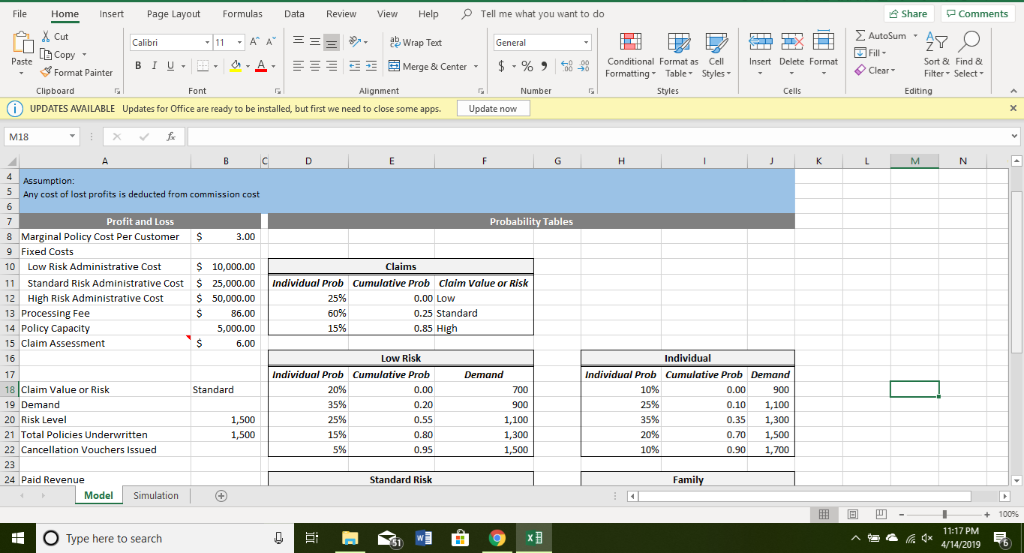Align text to the right
The image size is (1024, 553).
(x=332, y=66)
